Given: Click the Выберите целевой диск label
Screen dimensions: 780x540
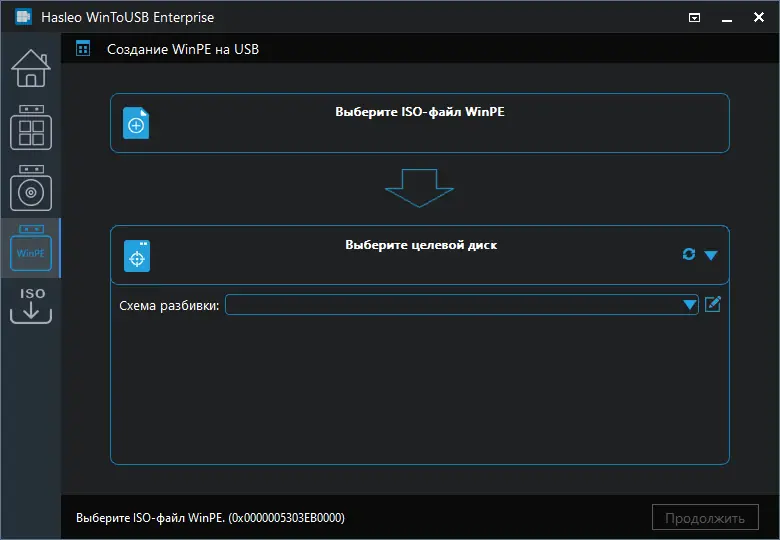Looking at the screenshot, I should pos(420,244).
